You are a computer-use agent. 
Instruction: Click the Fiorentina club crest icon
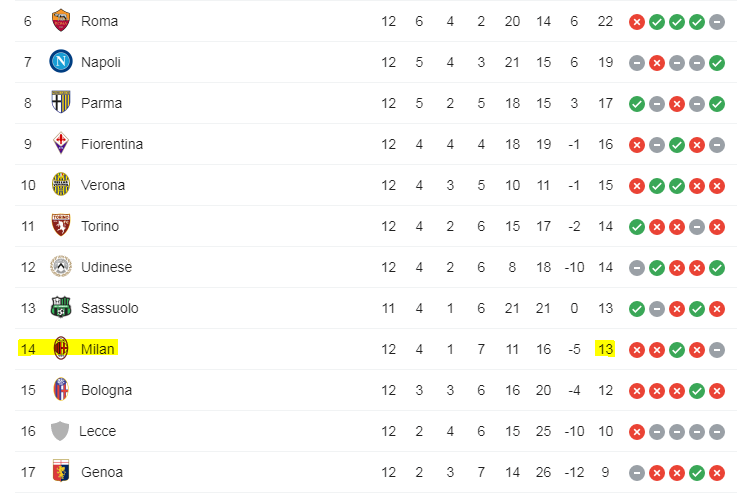coord(60,144)
